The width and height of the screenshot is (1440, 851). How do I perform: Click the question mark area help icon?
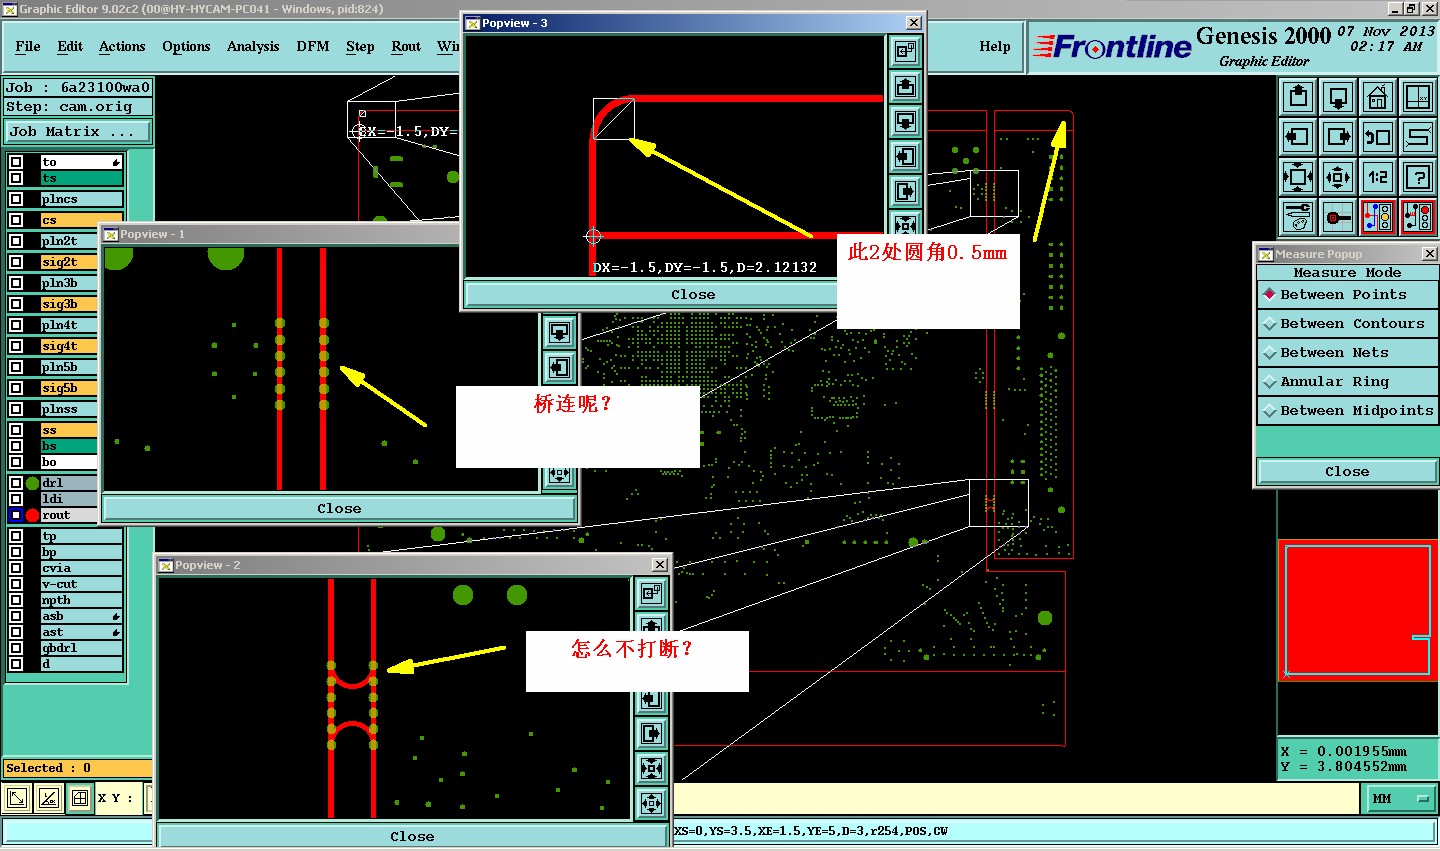pos(1418,177)
